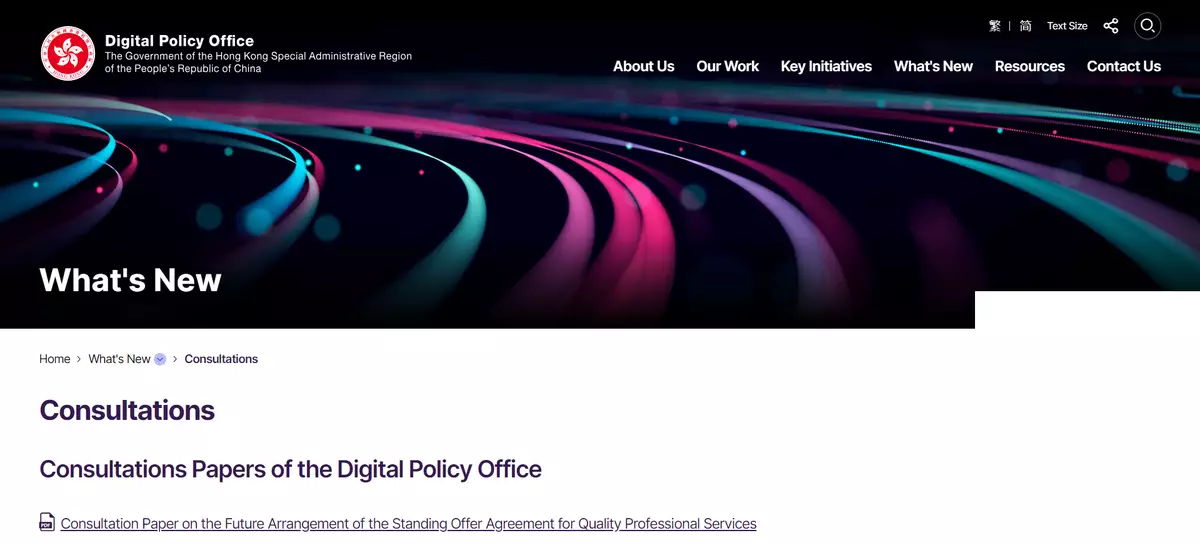Click the Consultations page heading

pos(127,410)
